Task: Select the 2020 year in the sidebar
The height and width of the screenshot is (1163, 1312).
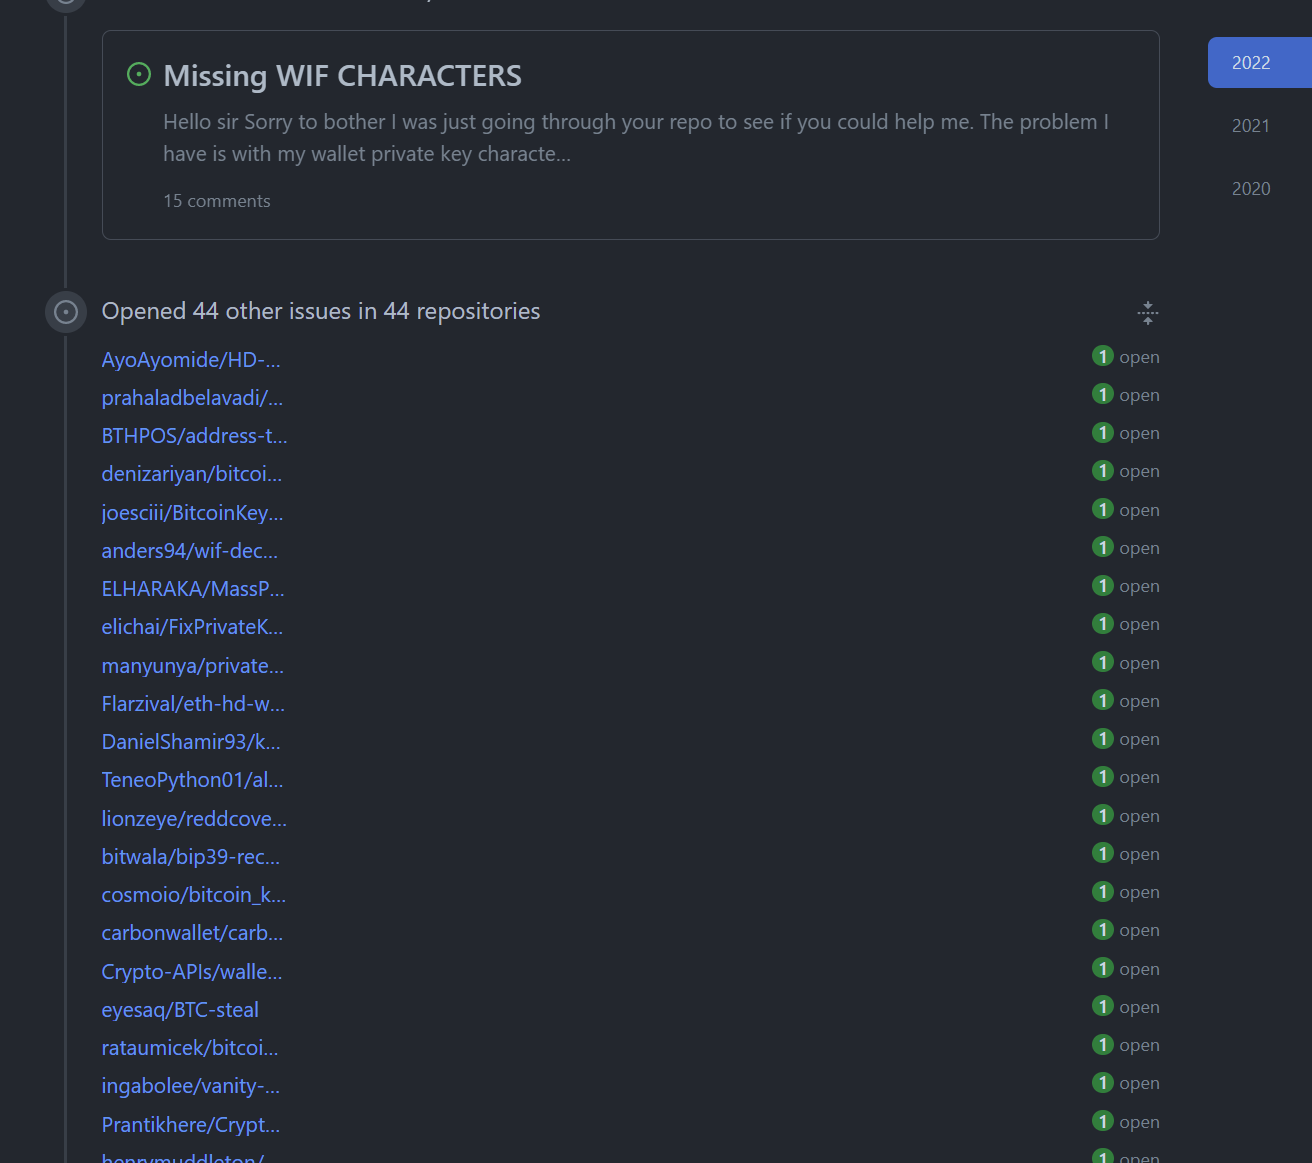Action: [1250, 188]
